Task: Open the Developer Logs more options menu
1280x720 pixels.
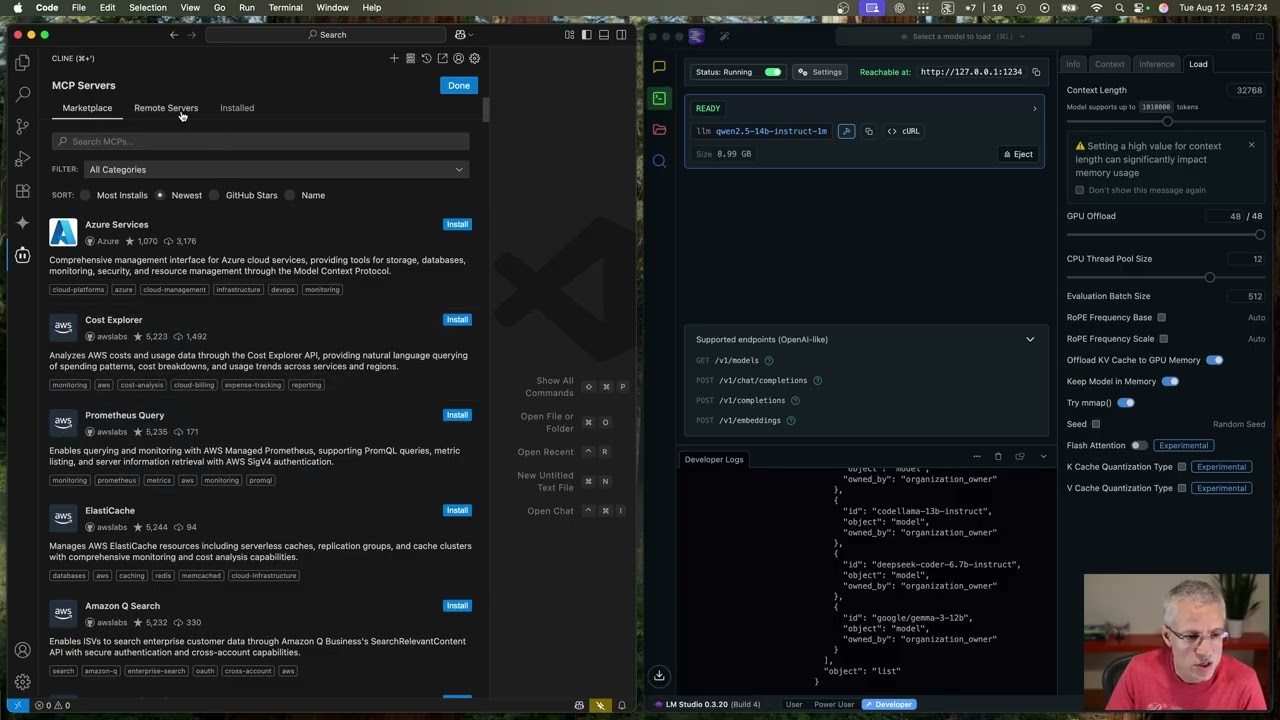Action: (976, 457)
